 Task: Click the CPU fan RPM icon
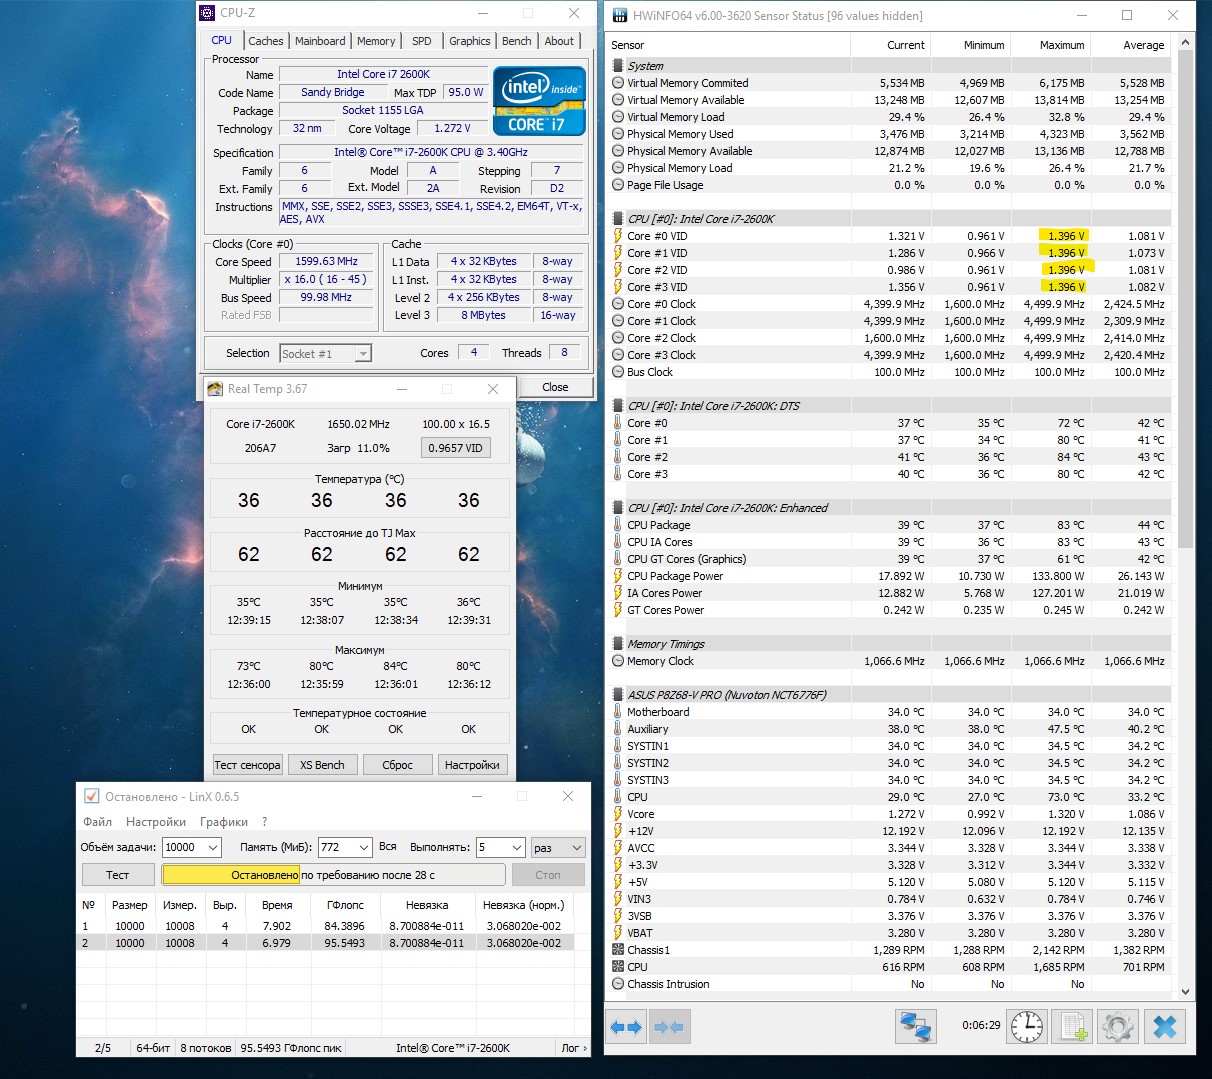(618, 967)
